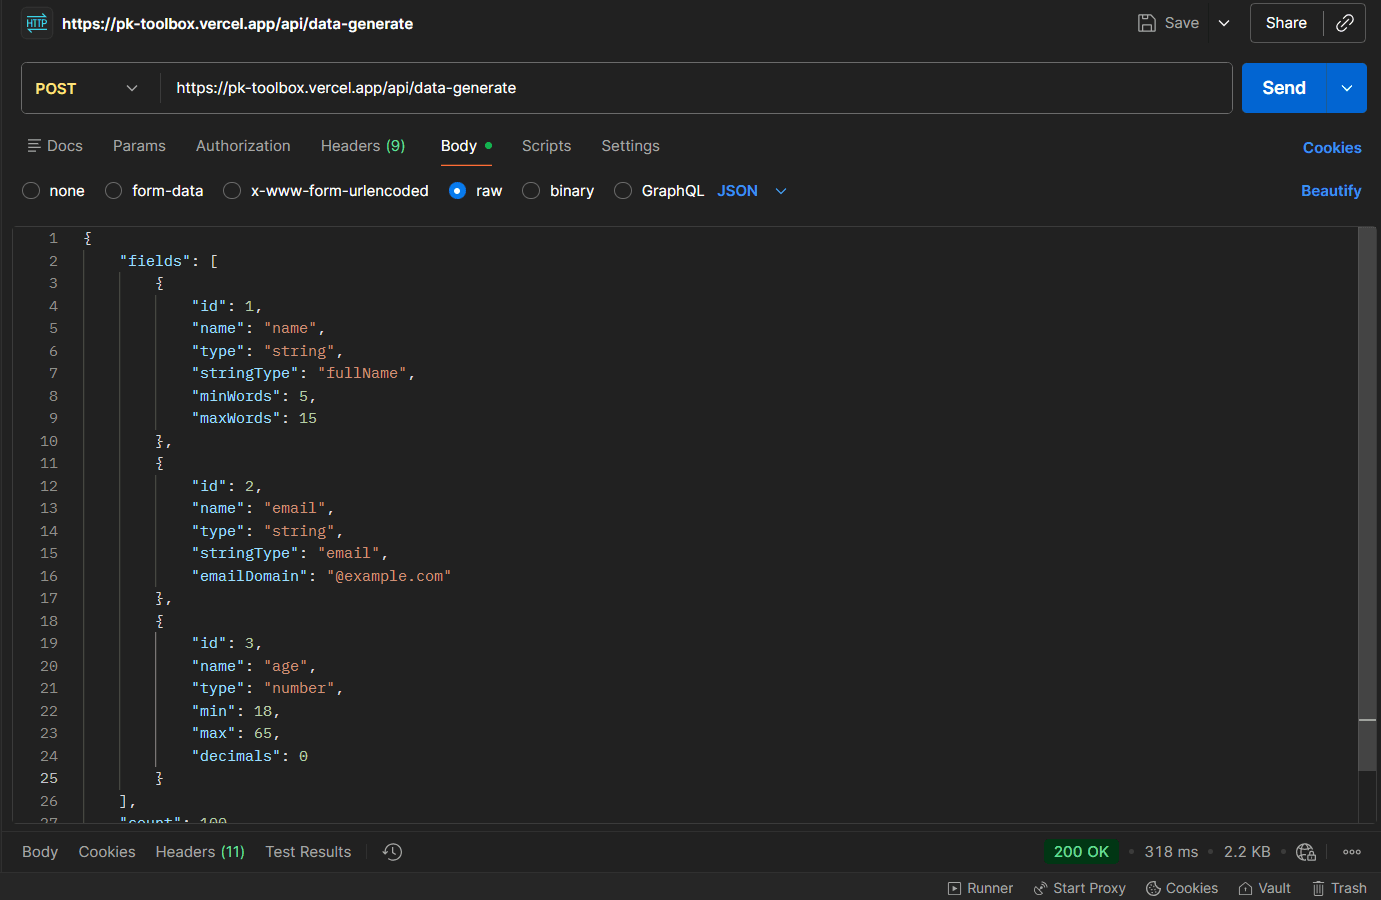1381x900 pixels.
Task: Open the Cookies link near request tabs
Action: tap(1332, 148)
